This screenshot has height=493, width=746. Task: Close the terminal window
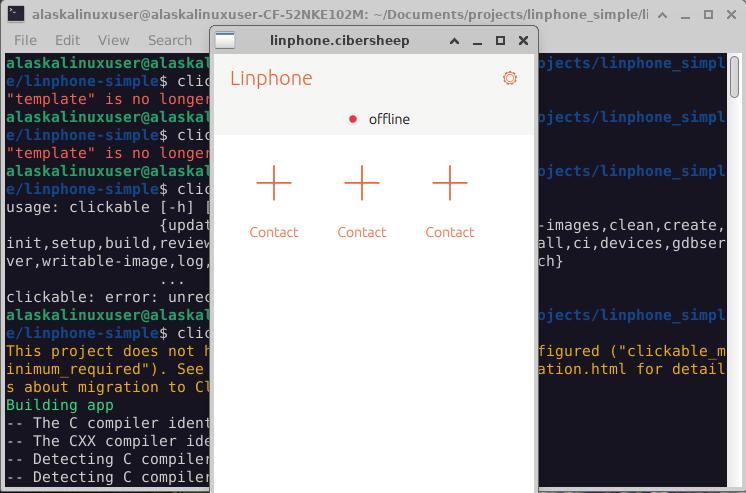[732, 15]
